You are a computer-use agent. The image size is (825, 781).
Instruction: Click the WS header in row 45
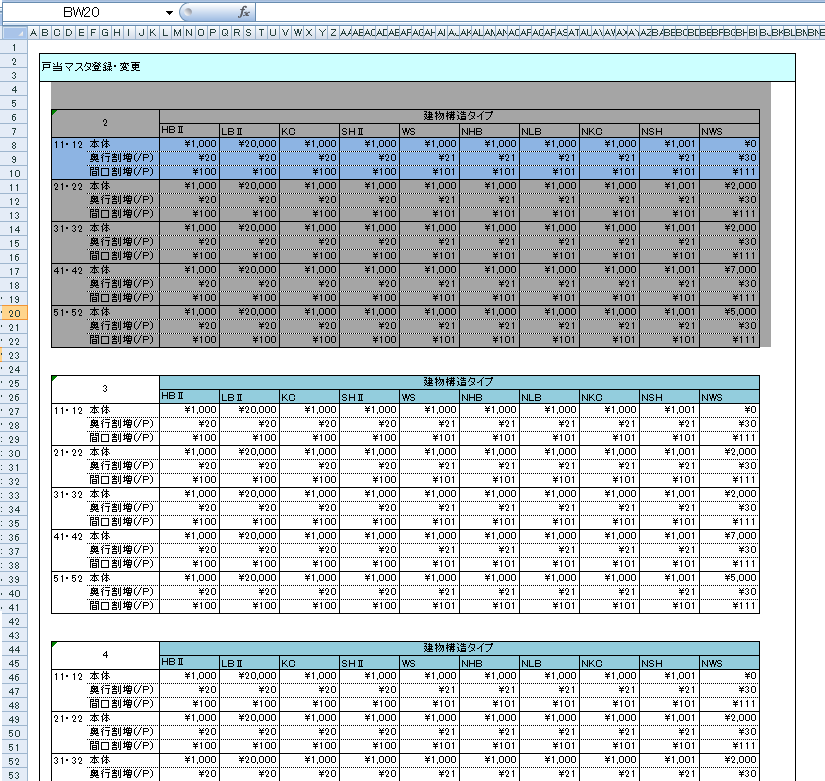(429, 662)
